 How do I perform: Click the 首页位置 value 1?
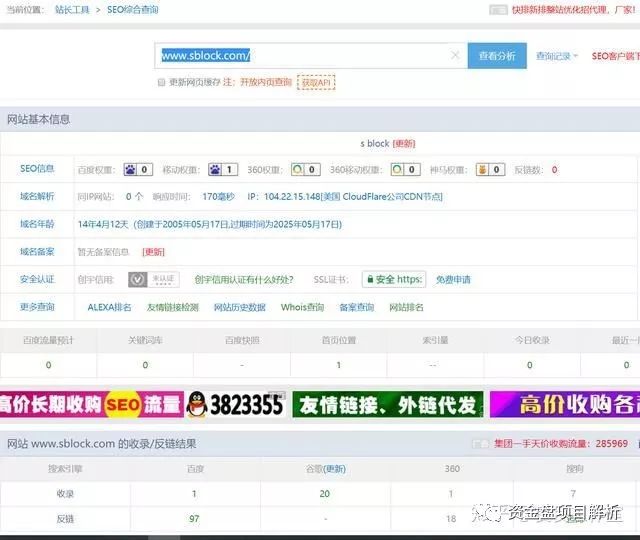point(338,365)
